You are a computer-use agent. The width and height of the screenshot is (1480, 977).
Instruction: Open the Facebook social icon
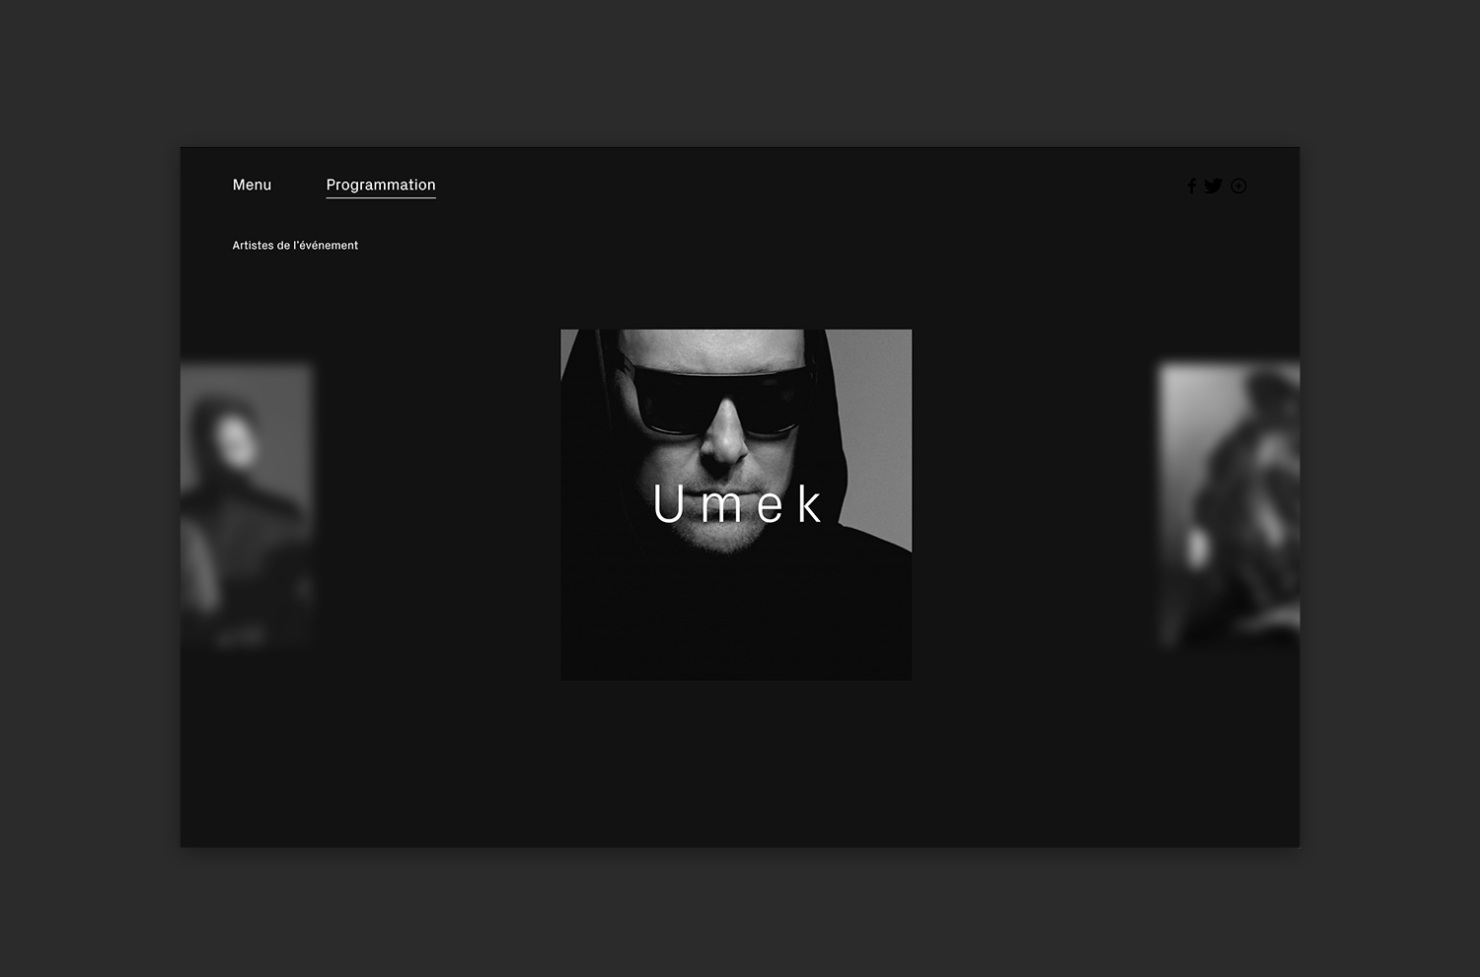click(1191, 186)
